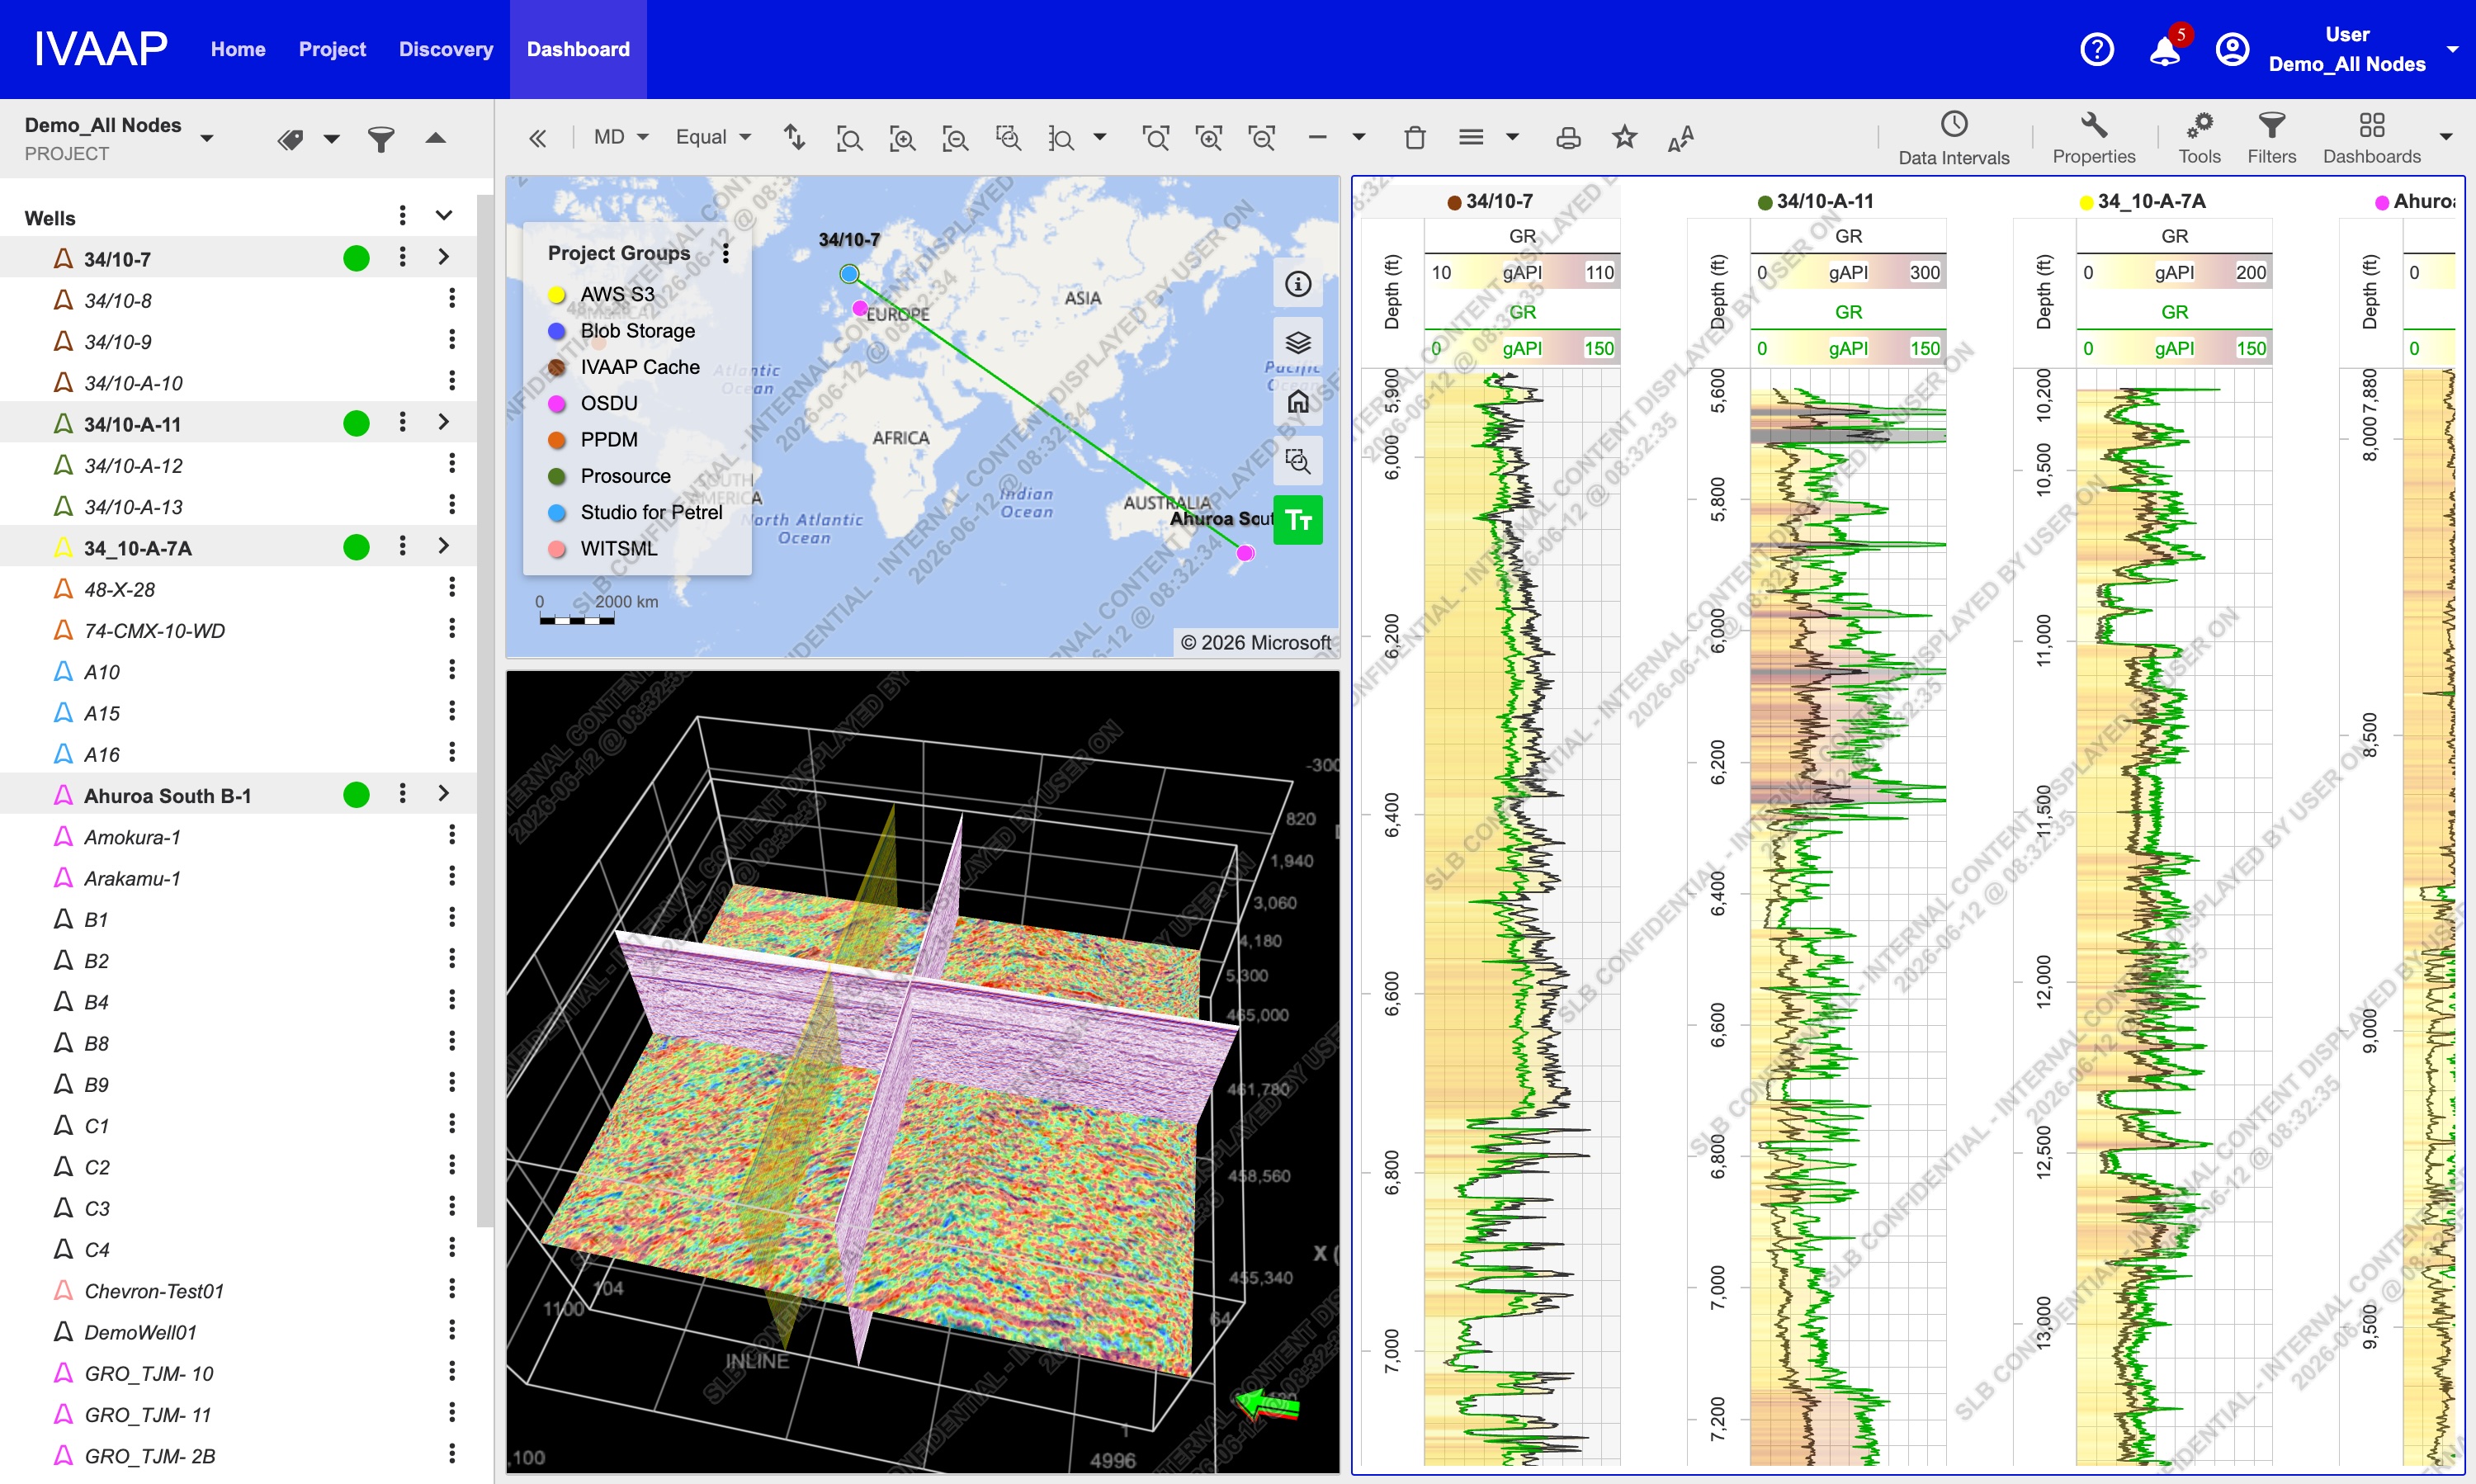Screen dimensions: 2476x1484
Task: Toggle green visibility dot for 34_10-A-7A
Action: [356, 547]
